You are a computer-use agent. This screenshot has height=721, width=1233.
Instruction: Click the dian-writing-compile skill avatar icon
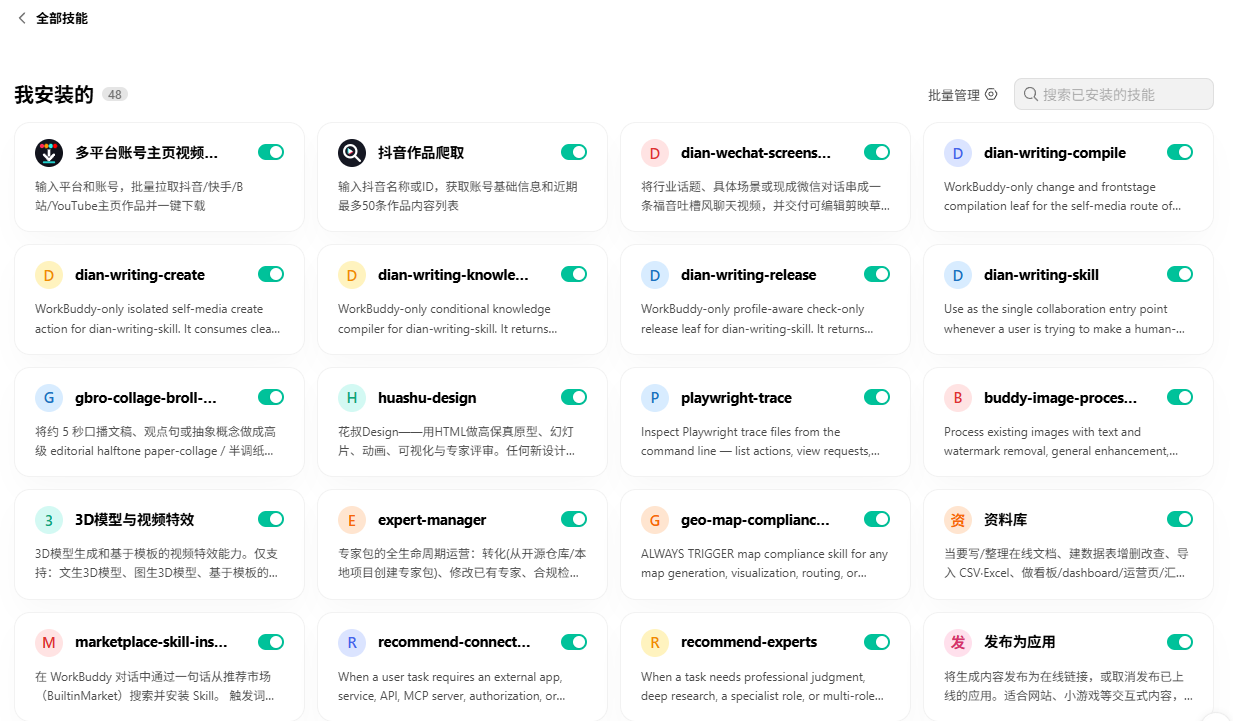958,153
